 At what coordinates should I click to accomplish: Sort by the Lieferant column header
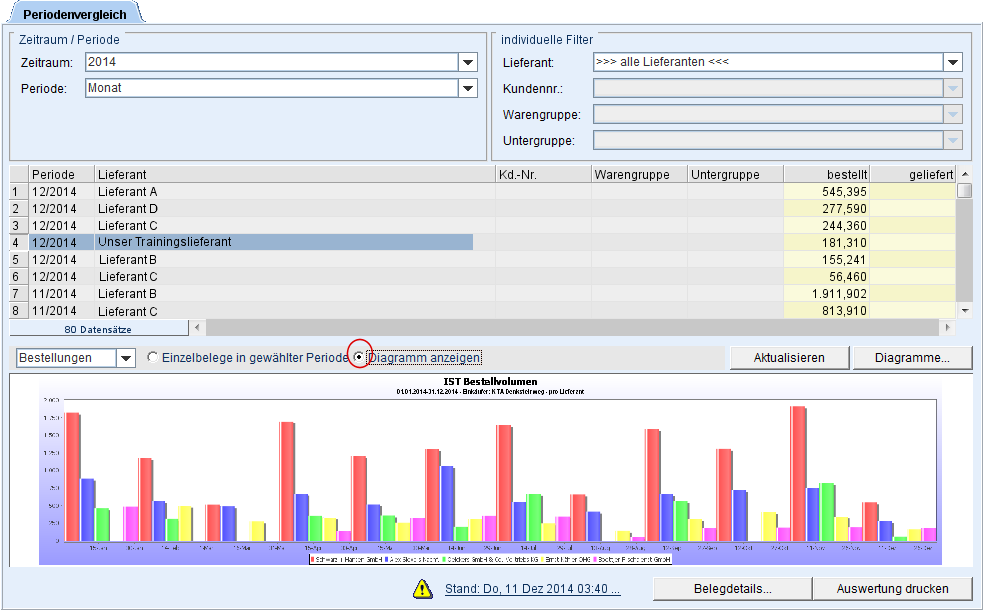(295, 174)
